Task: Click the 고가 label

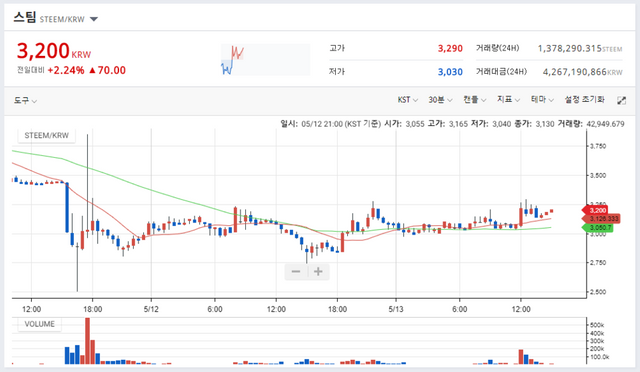Action: (x=337, y=48)
